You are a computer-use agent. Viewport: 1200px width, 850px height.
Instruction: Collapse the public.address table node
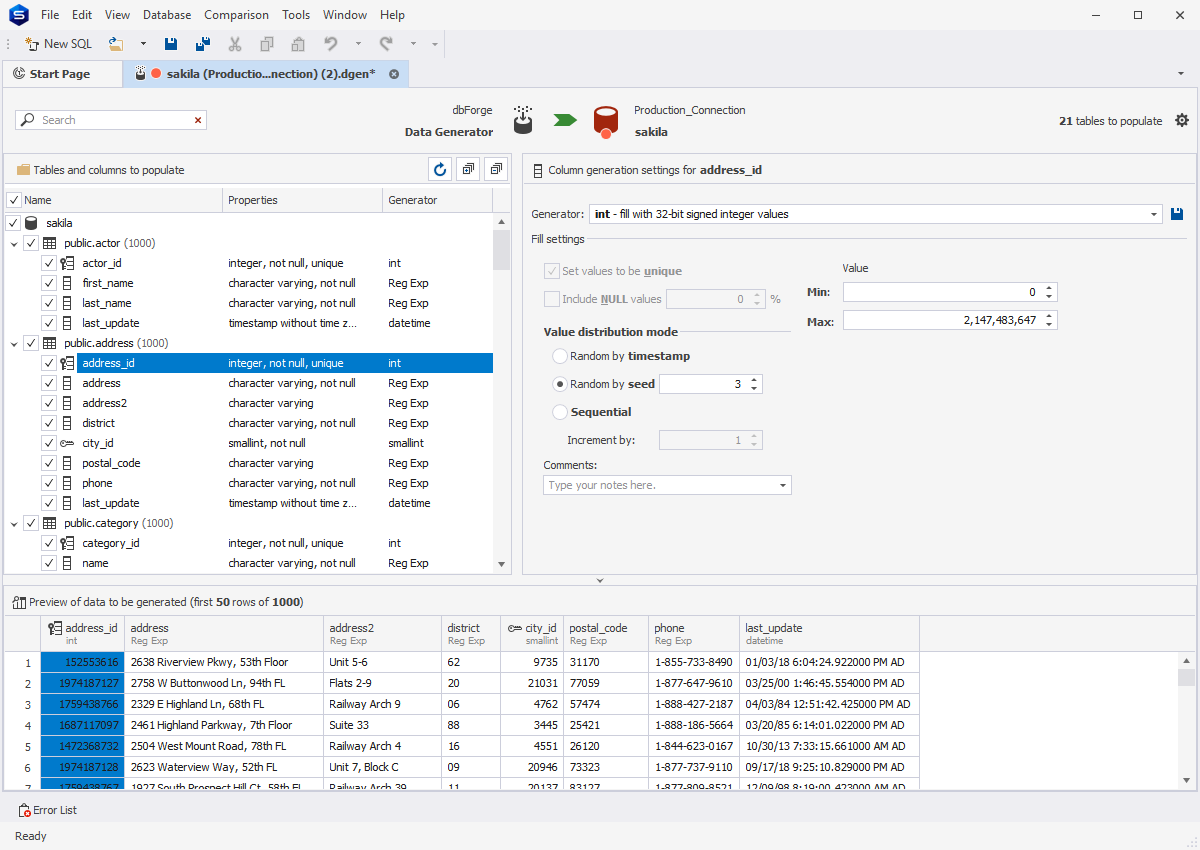pyautogui.click(x=14, y=343)
